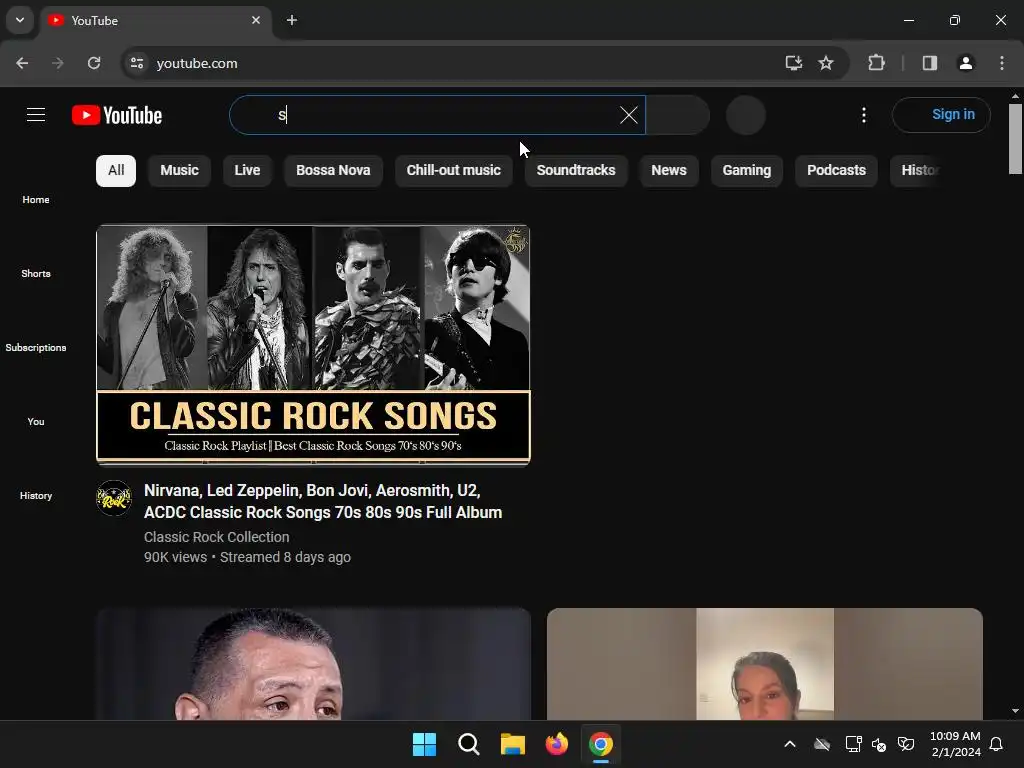The height and width of the screenshot is (768, 1024).
Task: Click the Sign in button
Action: click(x=941, y=115)
